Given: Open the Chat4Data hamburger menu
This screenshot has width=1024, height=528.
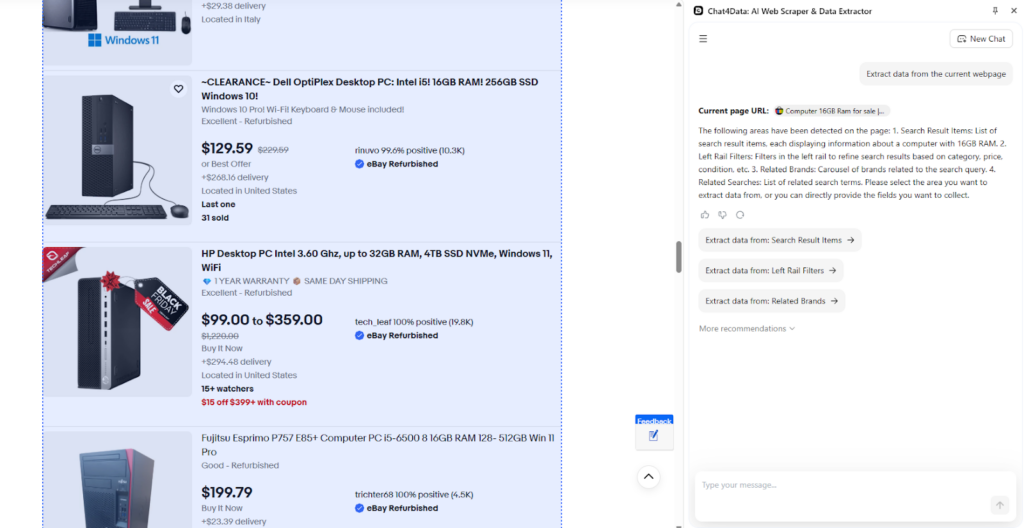Looking at the screenshot, I should [703, 39].
